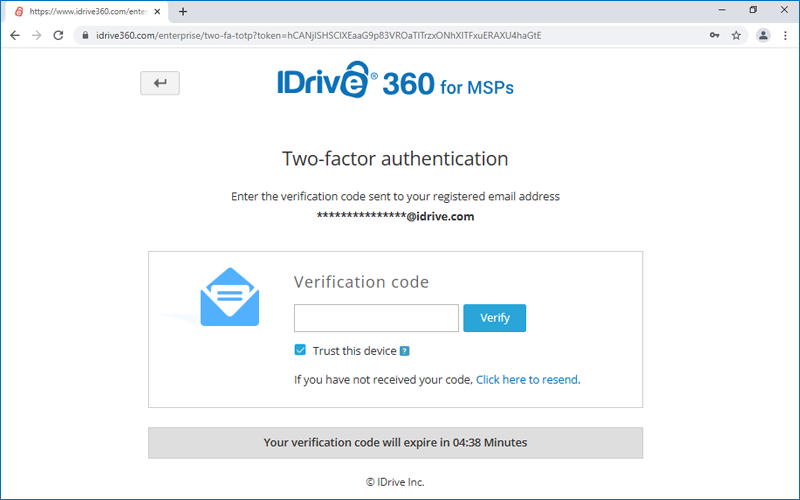
Task: Uncheck the Trust this device checkbox
Action: tap(300, 350)
